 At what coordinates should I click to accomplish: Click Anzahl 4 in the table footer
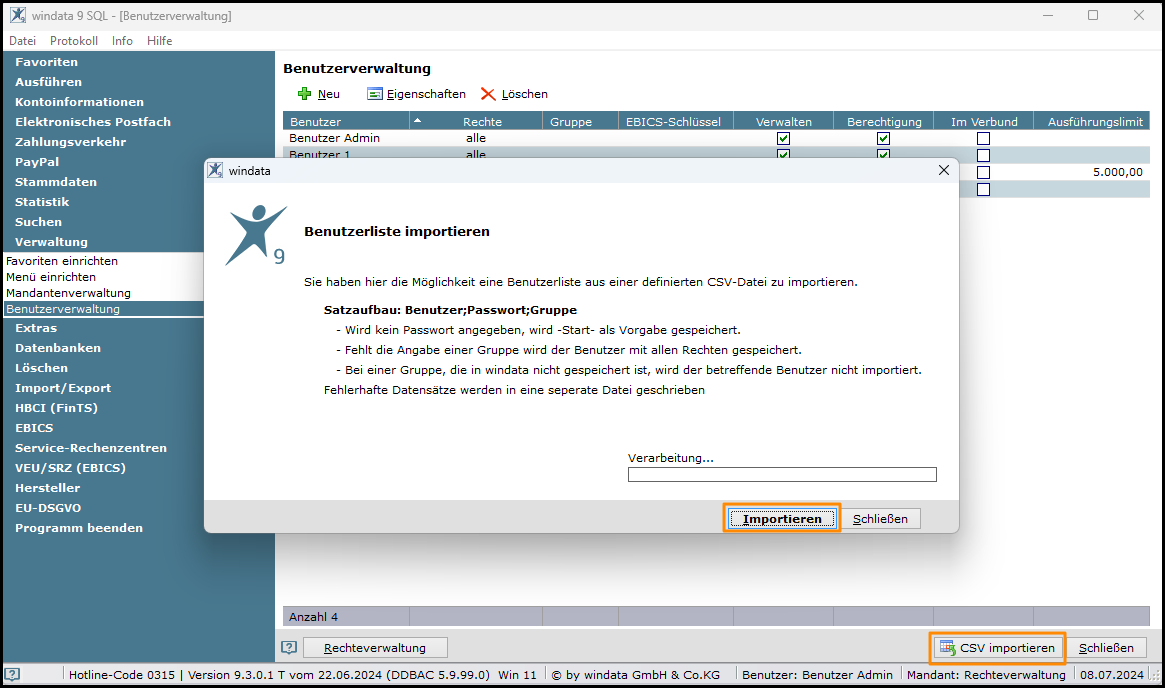pyautogui.click(x=314, y=617)
